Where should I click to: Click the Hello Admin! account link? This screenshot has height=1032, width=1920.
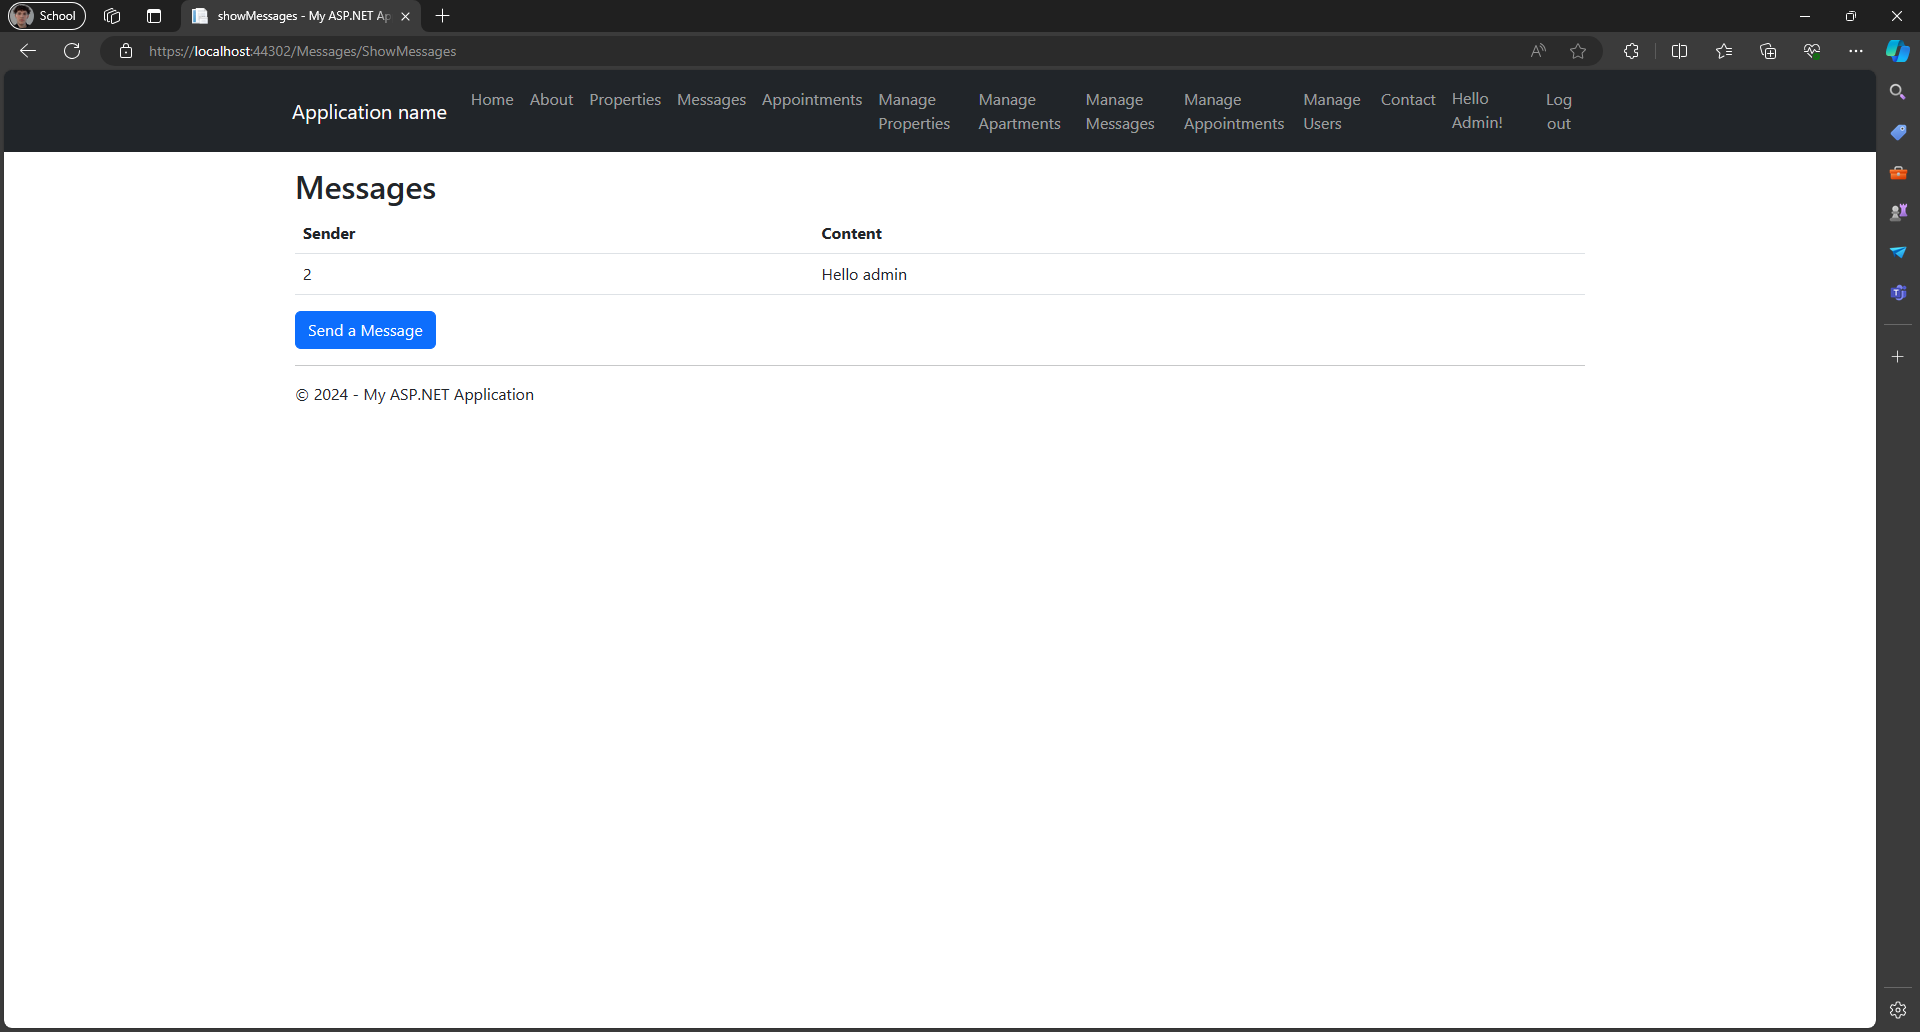pyautogui.click(x=1477, y=111)
